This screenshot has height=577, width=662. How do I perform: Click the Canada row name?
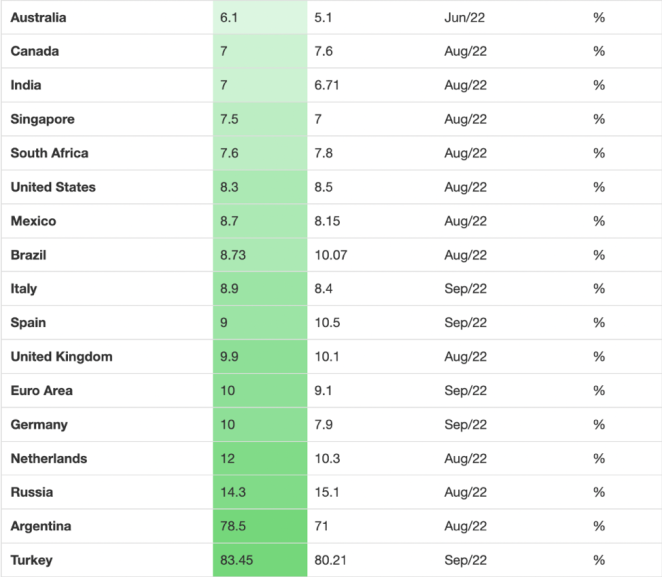click(x=34, y=51)
